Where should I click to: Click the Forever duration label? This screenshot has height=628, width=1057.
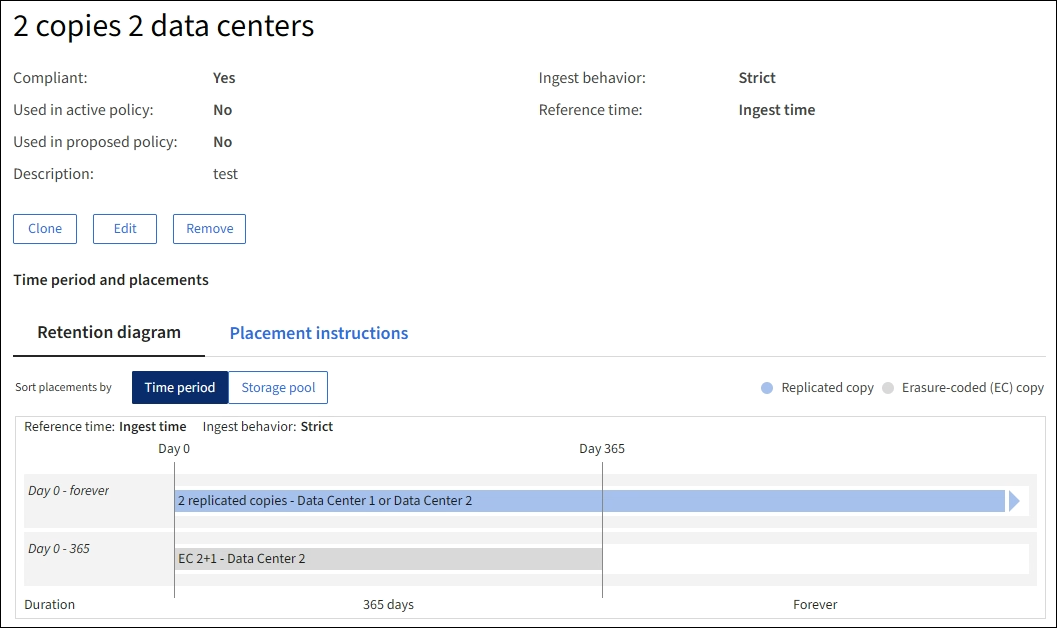[815, 605]
